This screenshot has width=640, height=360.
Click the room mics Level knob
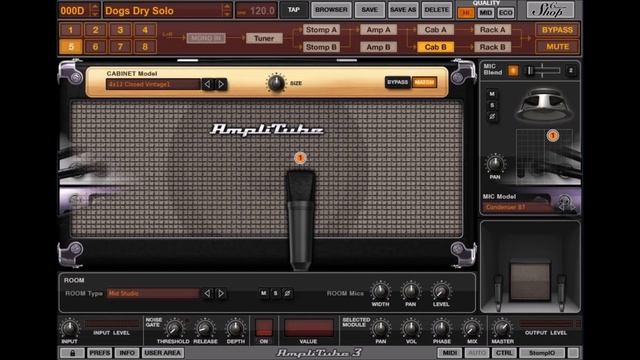coord(441,291)
